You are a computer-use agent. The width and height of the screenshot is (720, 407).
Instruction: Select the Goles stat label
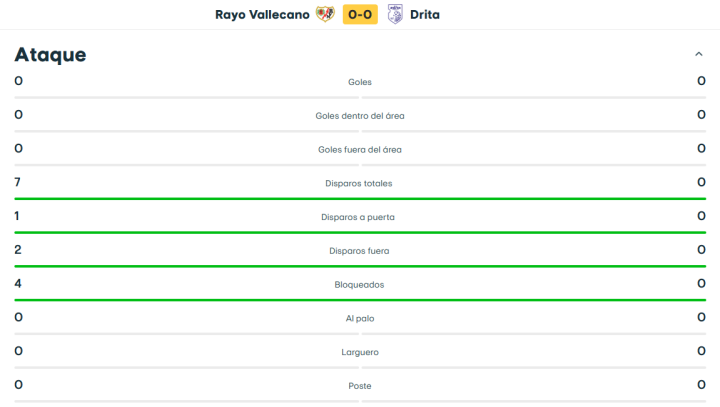tap(360, 82)
